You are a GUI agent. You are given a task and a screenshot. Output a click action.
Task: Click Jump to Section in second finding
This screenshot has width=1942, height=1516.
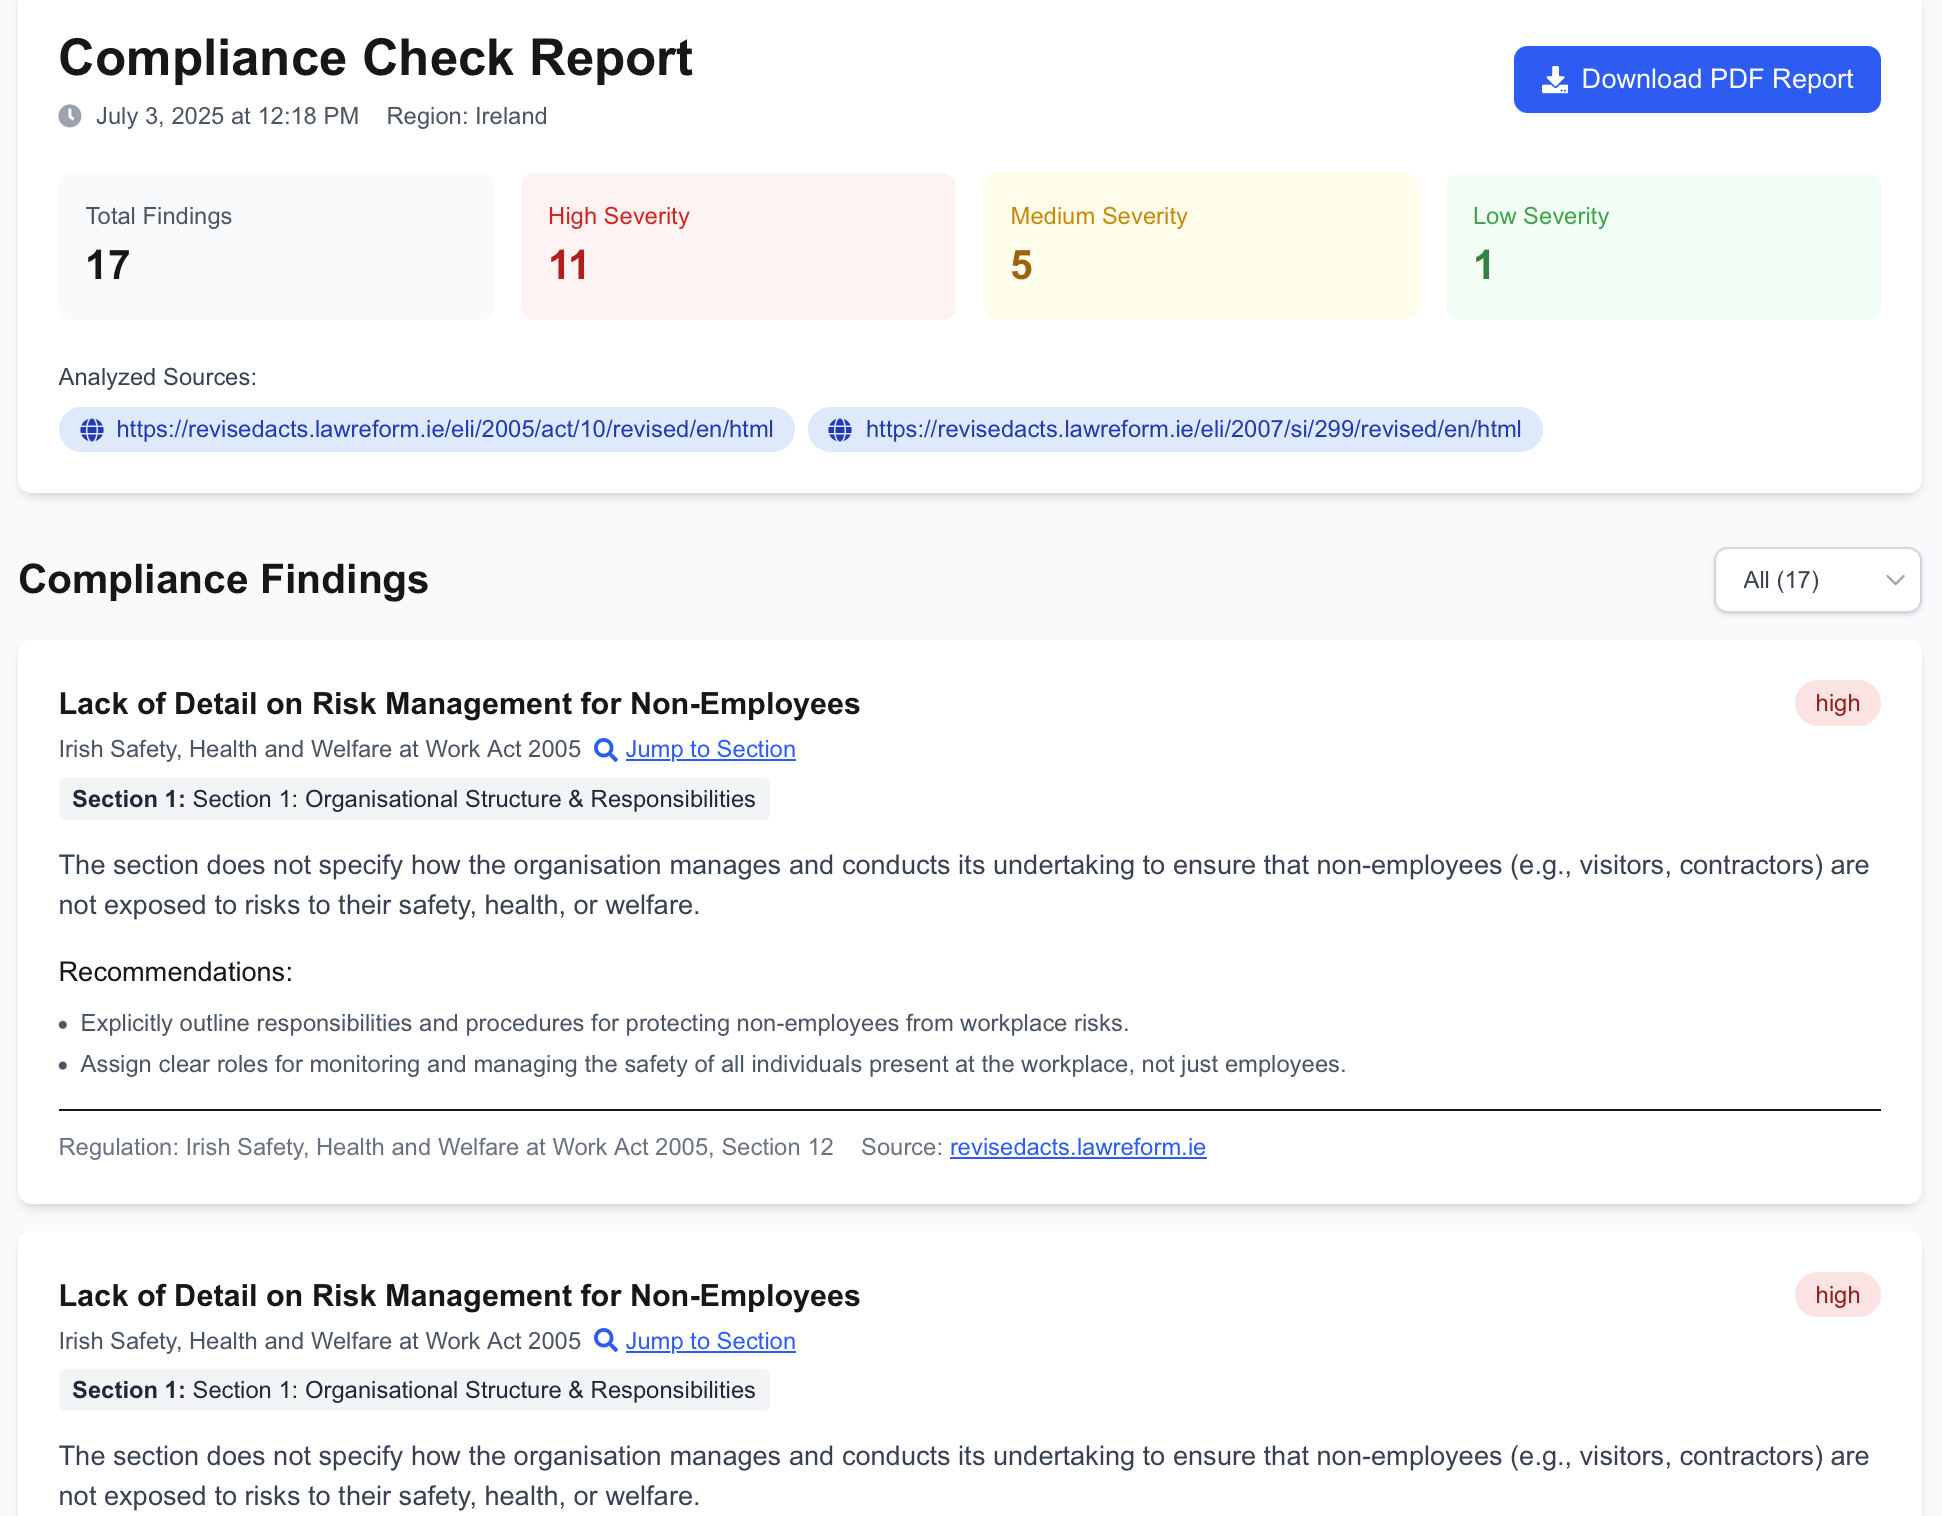pos(710,1341)
